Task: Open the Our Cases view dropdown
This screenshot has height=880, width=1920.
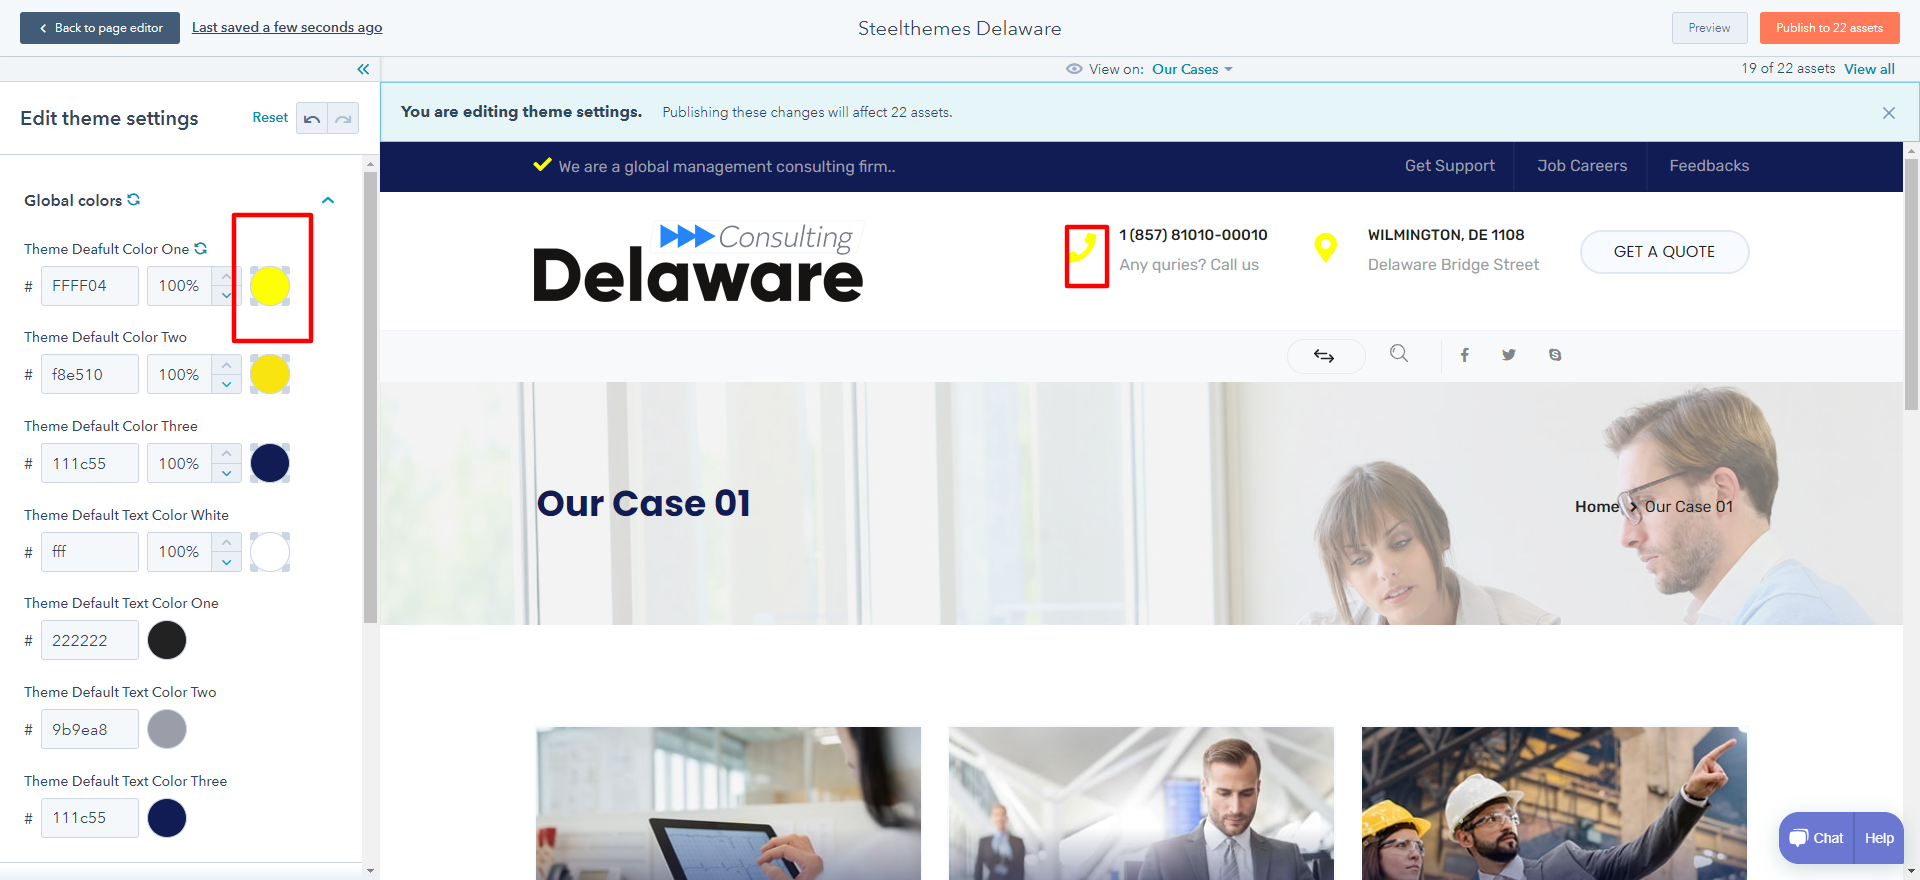Action: [1192, 69]
